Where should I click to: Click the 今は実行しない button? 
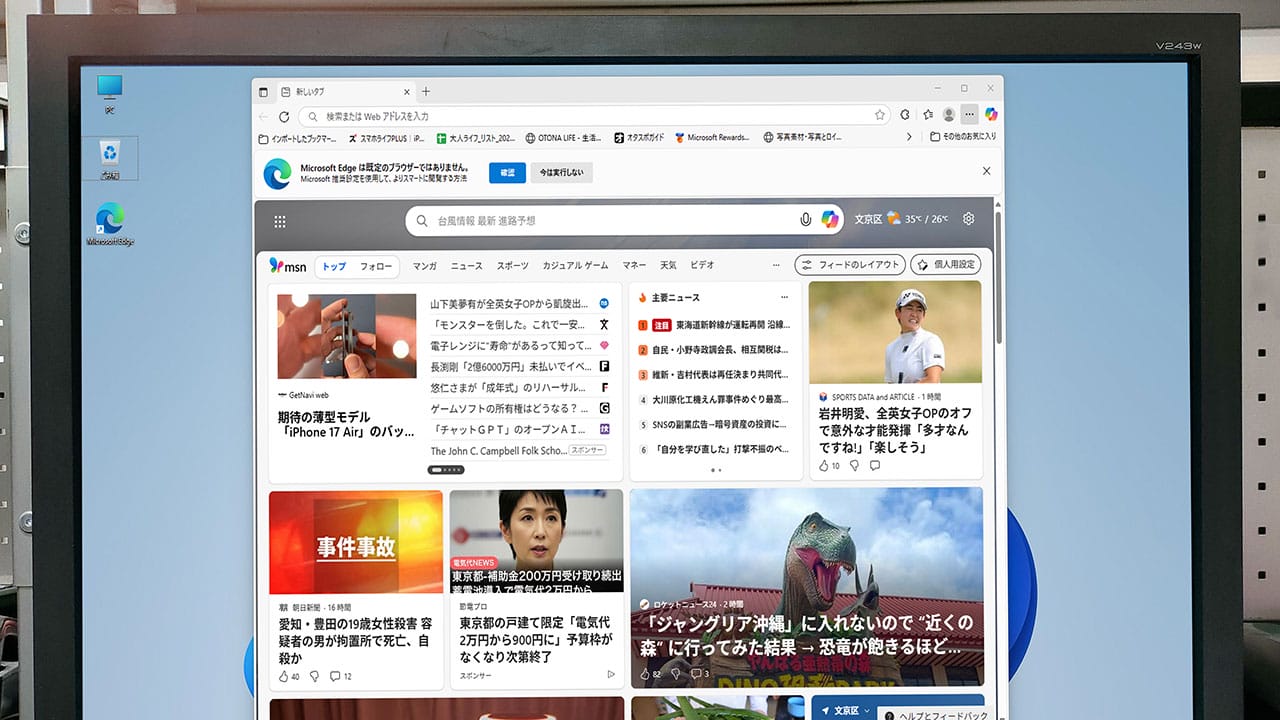(x=562, y=172)
